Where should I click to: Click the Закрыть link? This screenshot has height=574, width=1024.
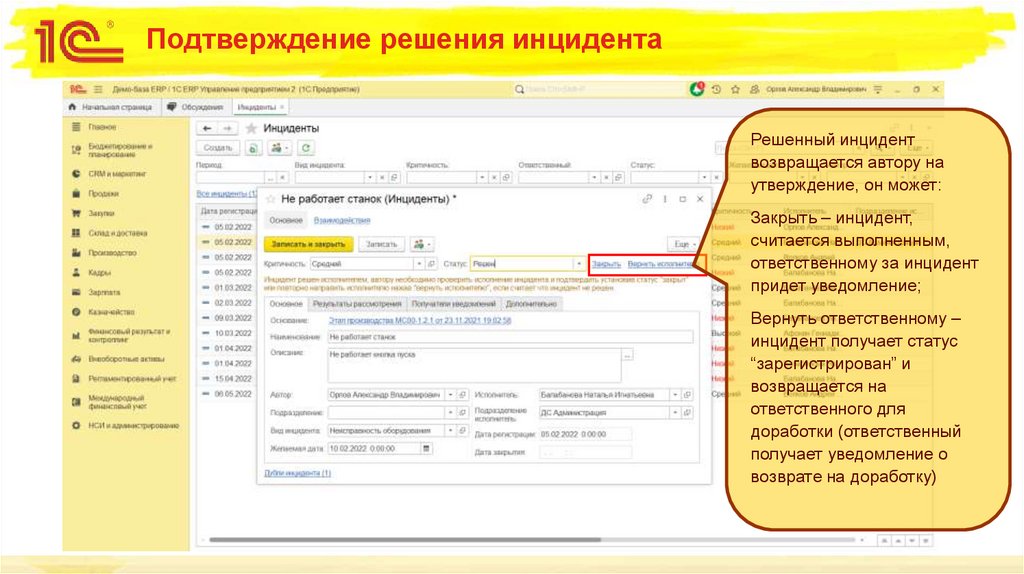click(x=606, y=264)
